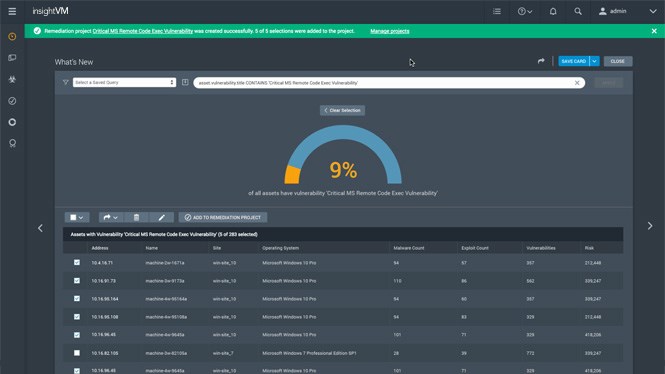Image resolution: width=665 pixels, height=374 pixels.
Task: Click the insightVM logo
Action: [50, 11]
